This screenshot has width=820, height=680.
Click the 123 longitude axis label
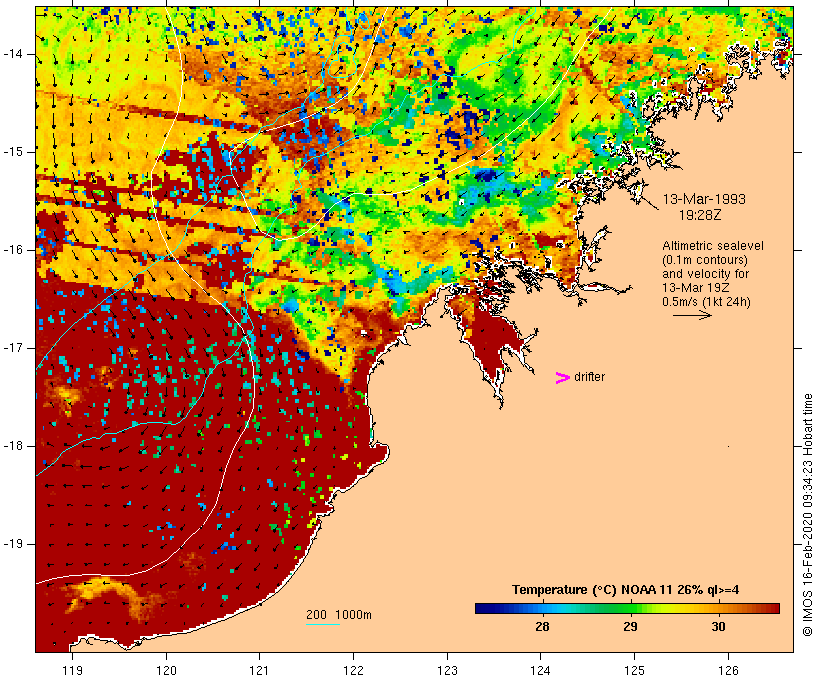coord(447,670)
